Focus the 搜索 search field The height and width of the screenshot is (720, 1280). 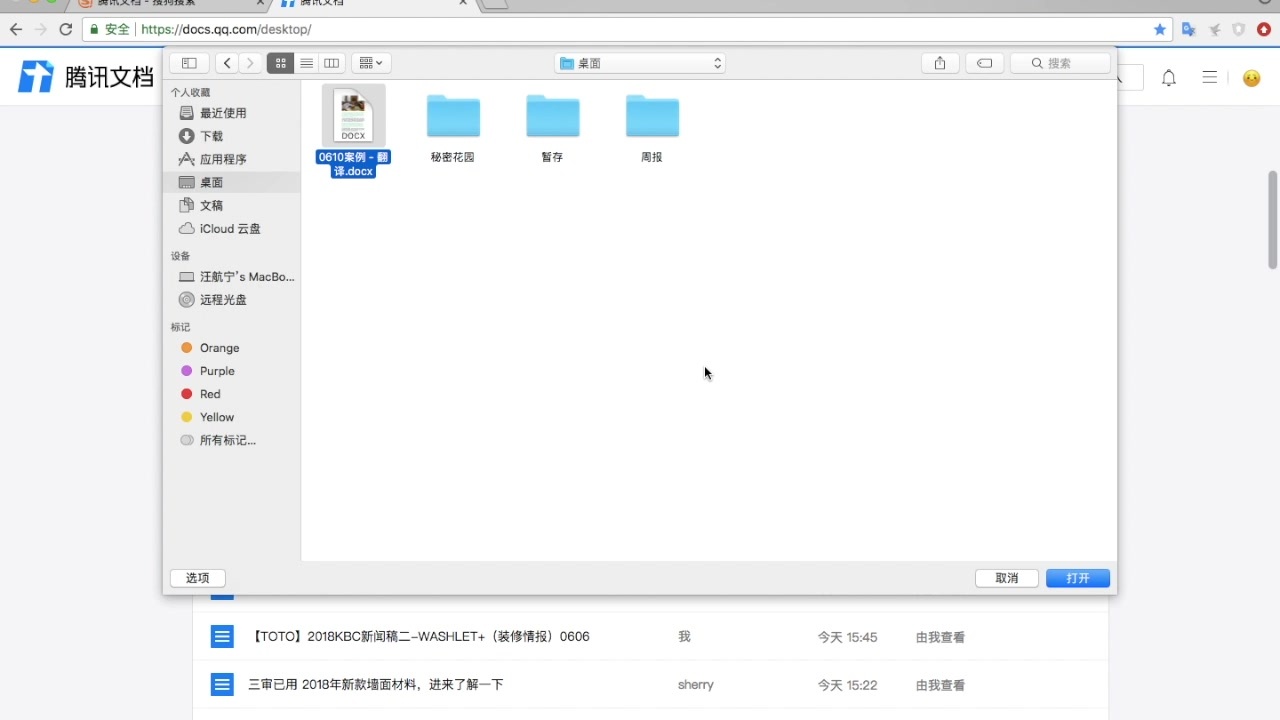click(1060, 63)
